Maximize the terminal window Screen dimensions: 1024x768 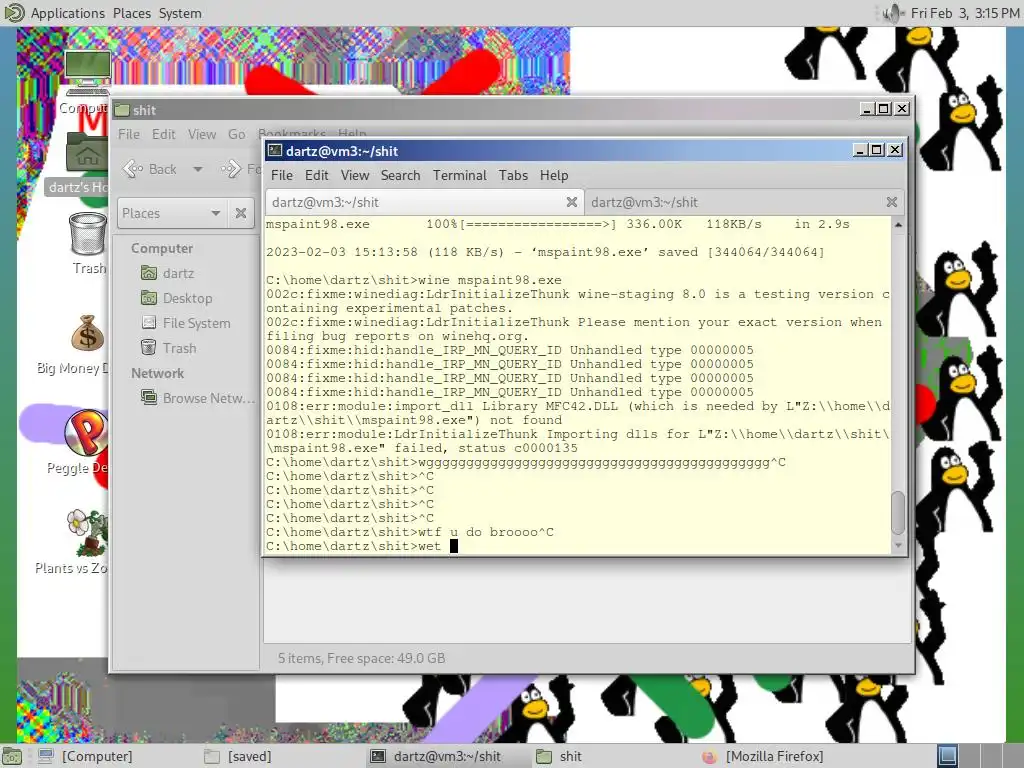(x=877, y=150)
